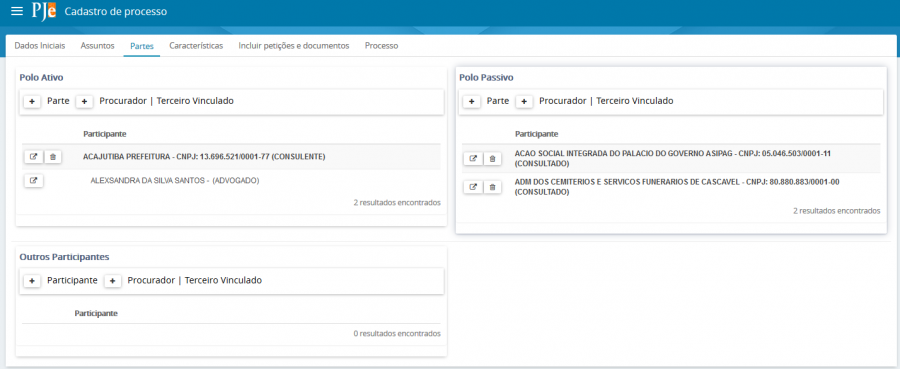Click the Polo Passivo heading

click(486, 77)
